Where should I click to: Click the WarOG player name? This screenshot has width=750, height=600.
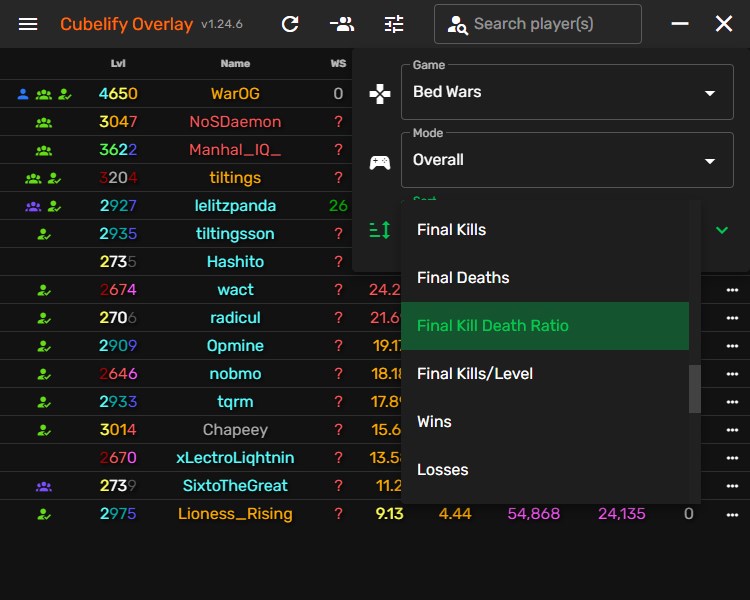tap(235, 94)
